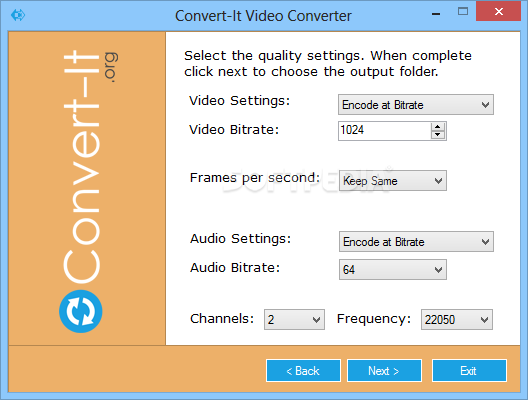The height and width of the screenshot is (400, 528).
Task: Click the Video Settings label
Action: [x=239, y=101]
